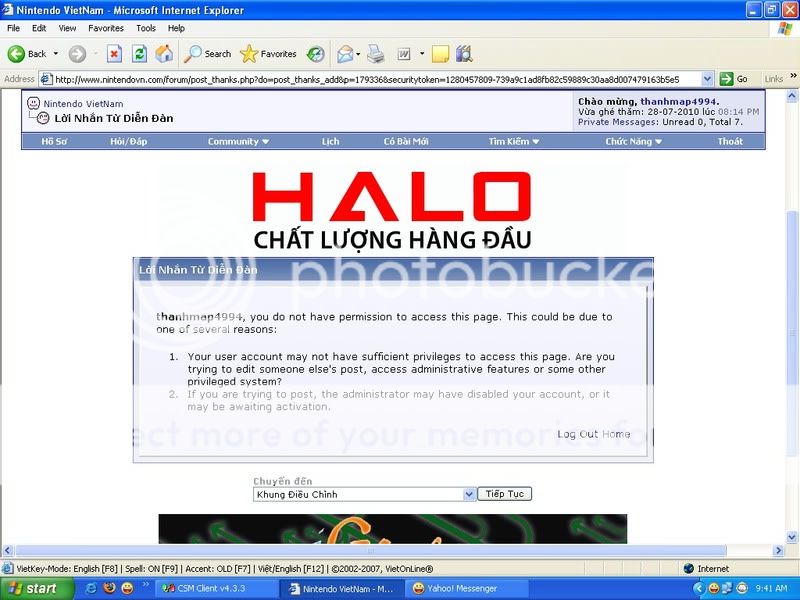
Task: Click the Yahoo smiley quick launch icon
Action: coord(127,588)
